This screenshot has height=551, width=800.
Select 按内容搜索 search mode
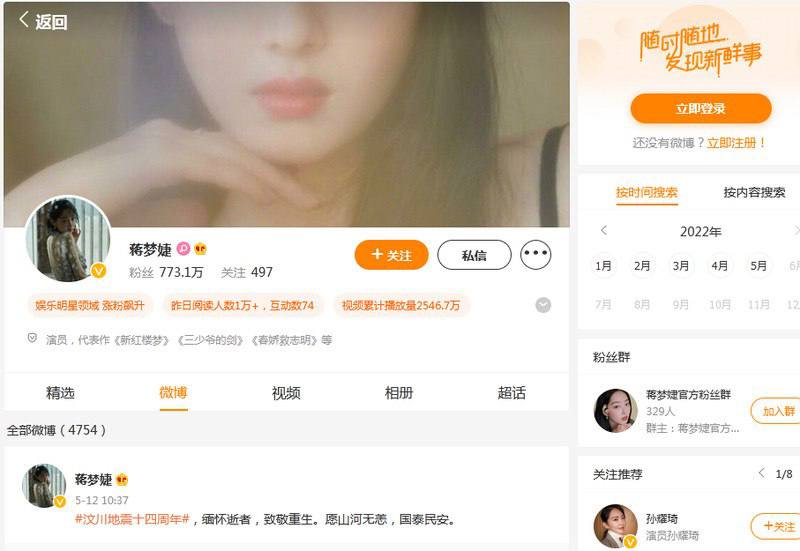(x=754, y=192)
